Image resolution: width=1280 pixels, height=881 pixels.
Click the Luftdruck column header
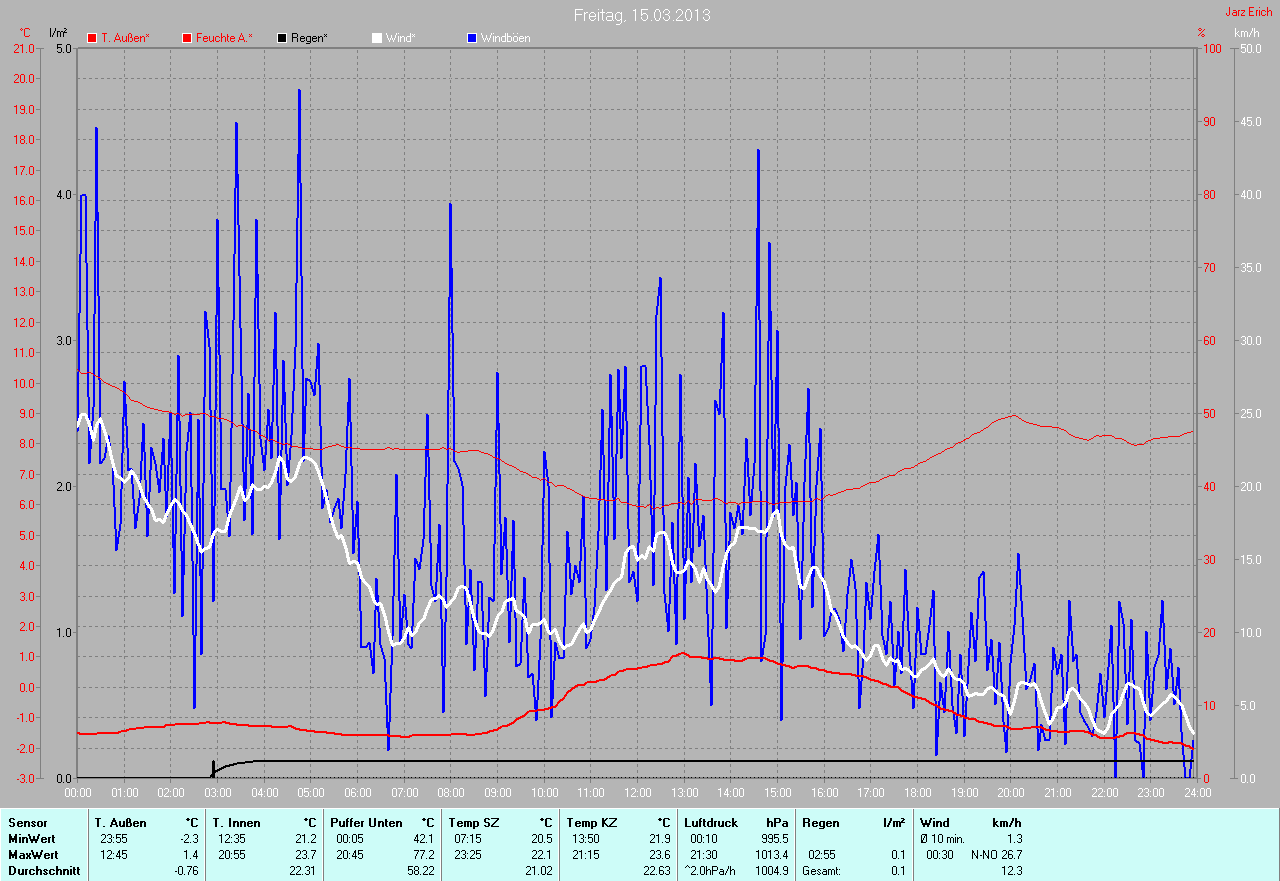(x=711, y=823)
